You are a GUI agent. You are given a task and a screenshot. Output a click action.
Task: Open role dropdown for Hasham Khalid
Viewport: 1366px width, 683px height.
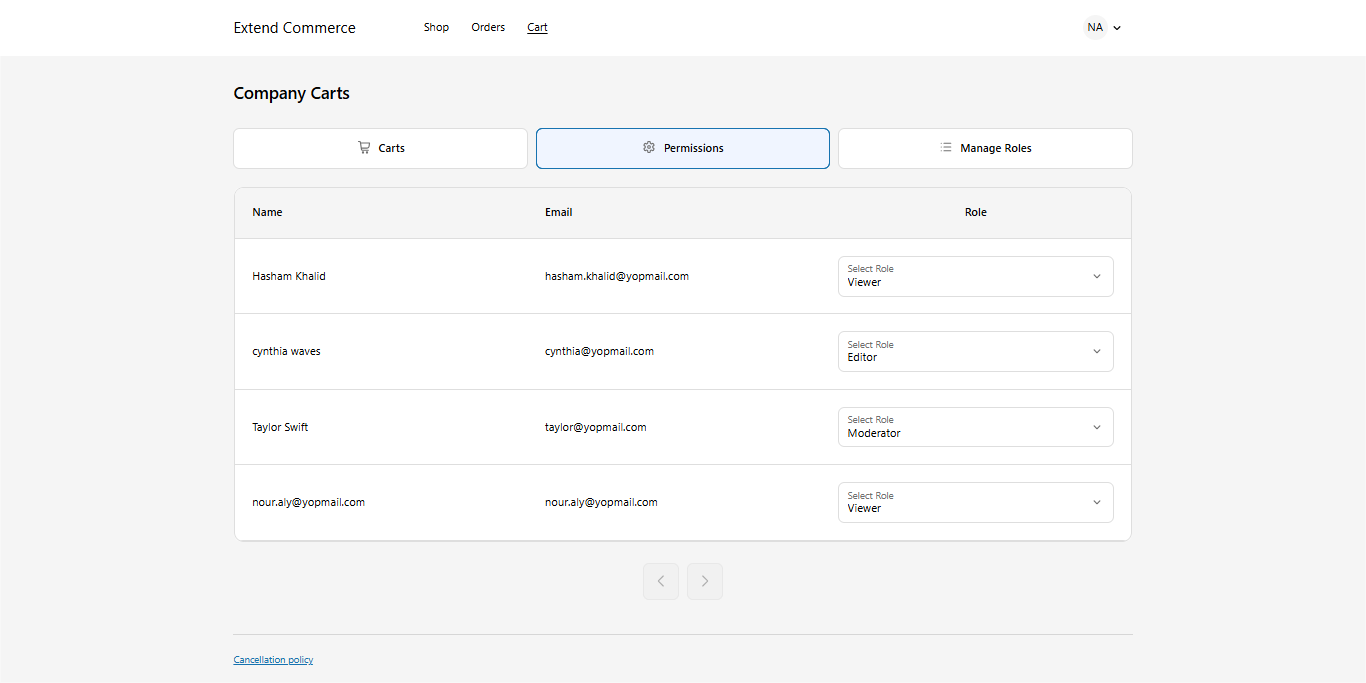click(975, 276)
